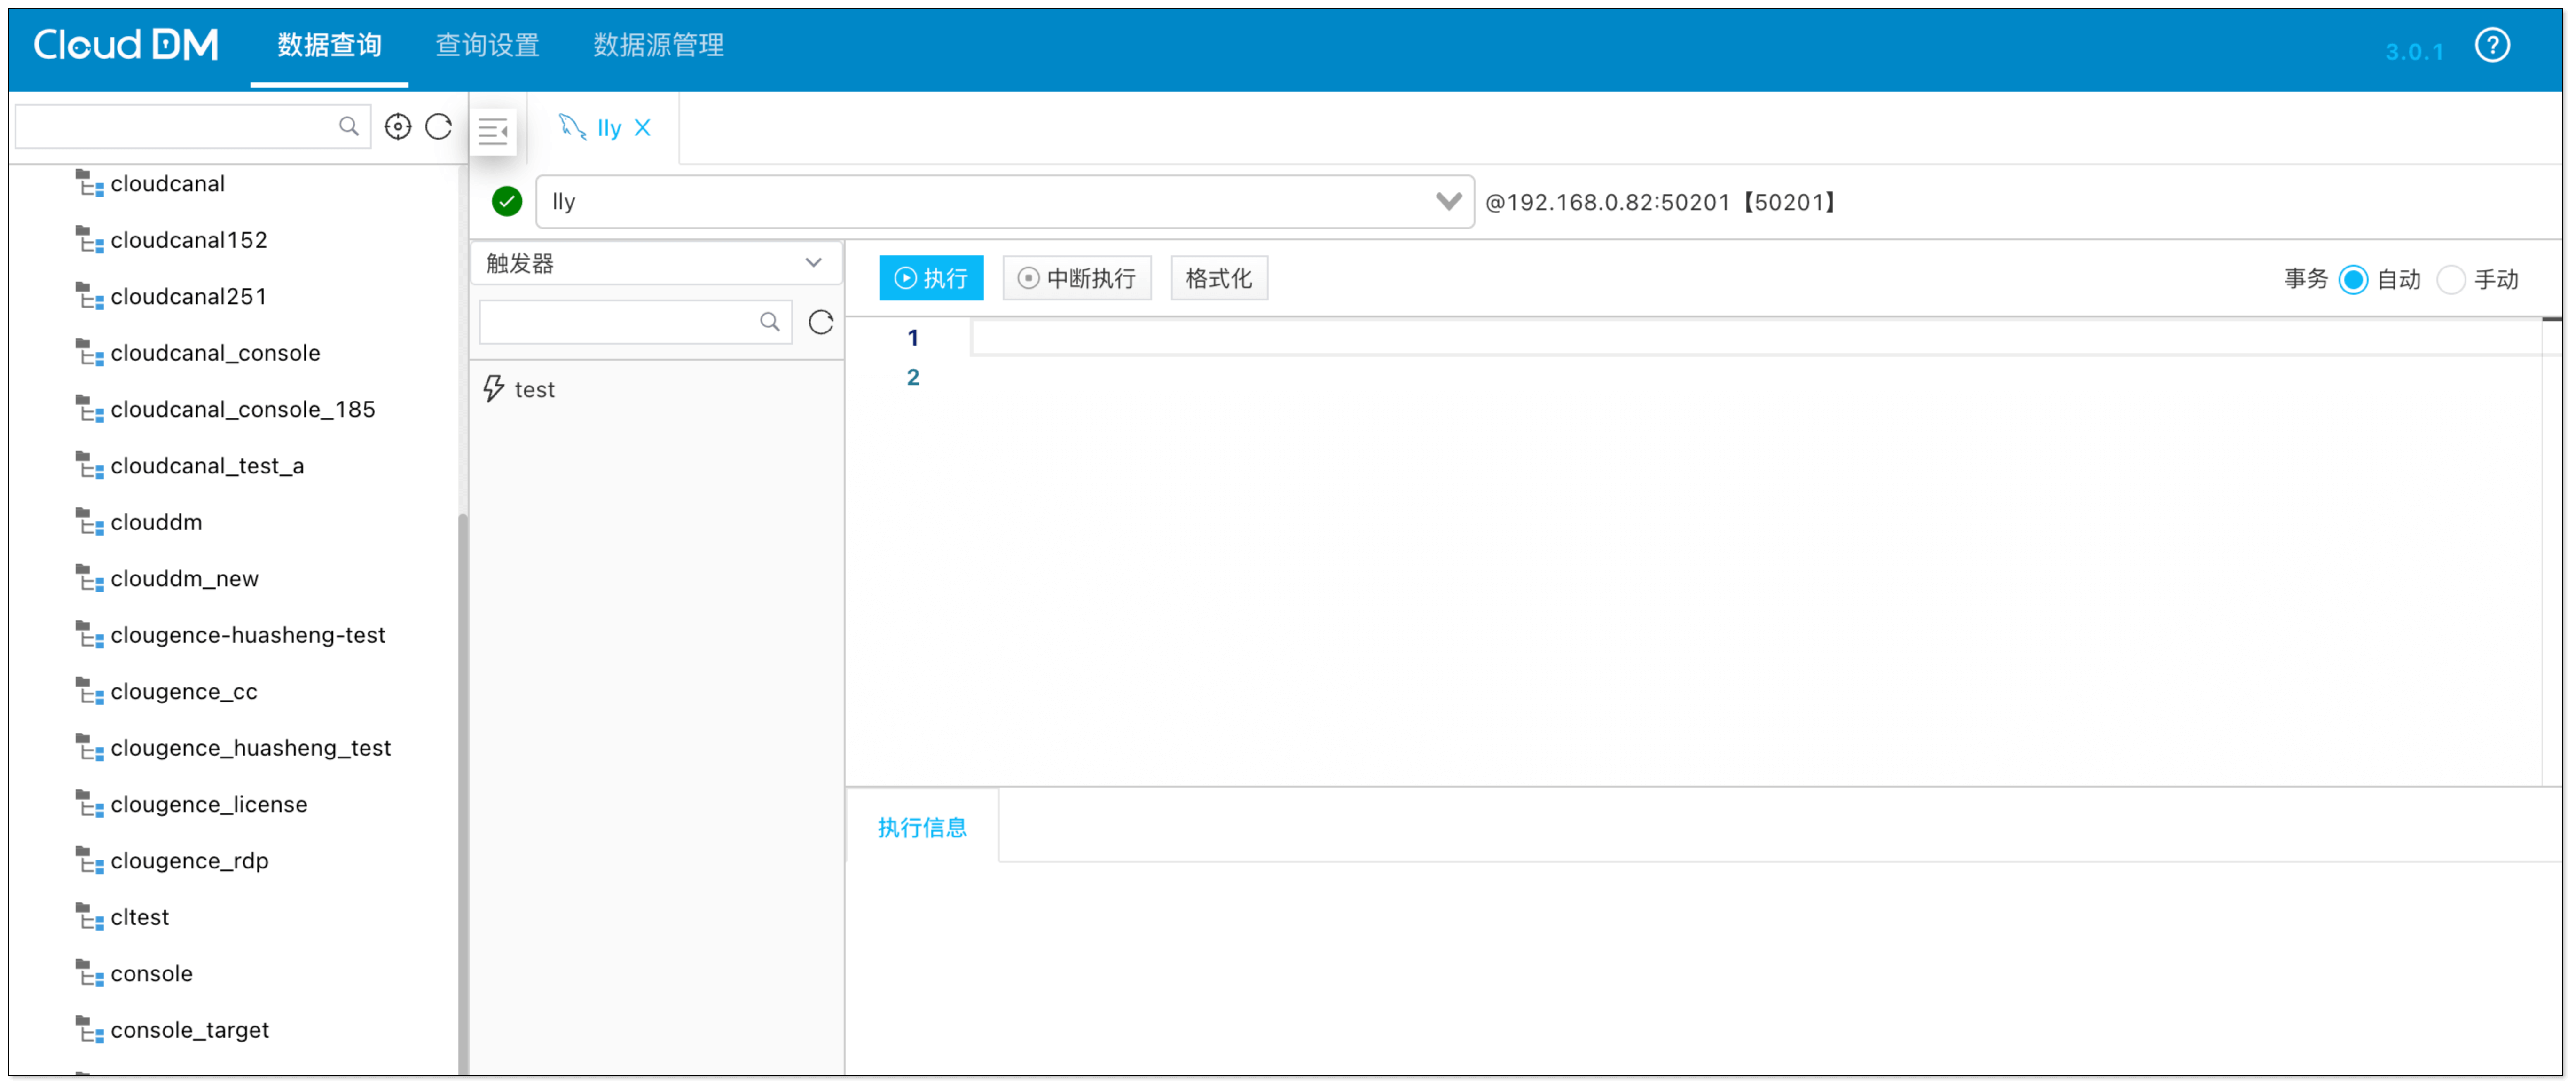The image size is (2576, 1089).
Task: Collapse the database sidebar panel
Action: click(x=494, y=129)
